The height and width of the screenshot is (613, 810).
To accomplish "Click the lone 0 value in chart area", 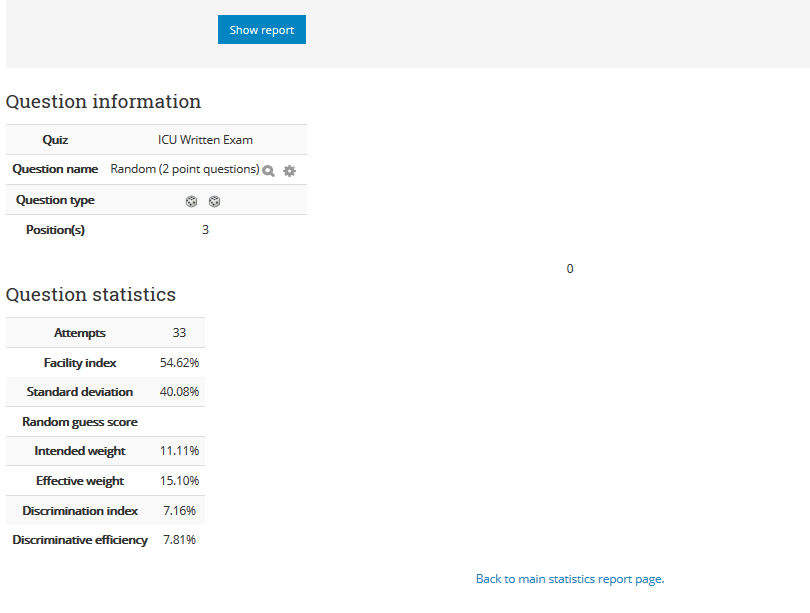I will point(570,269).
